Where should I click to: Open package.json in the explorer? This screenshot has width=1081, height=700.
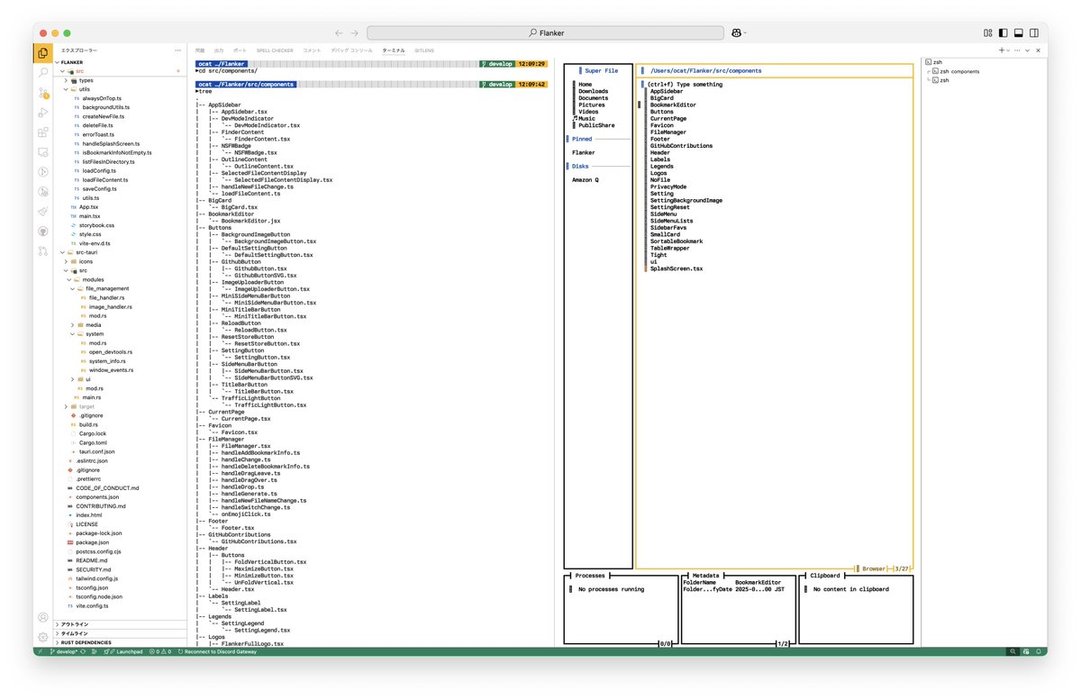(92, 542)
